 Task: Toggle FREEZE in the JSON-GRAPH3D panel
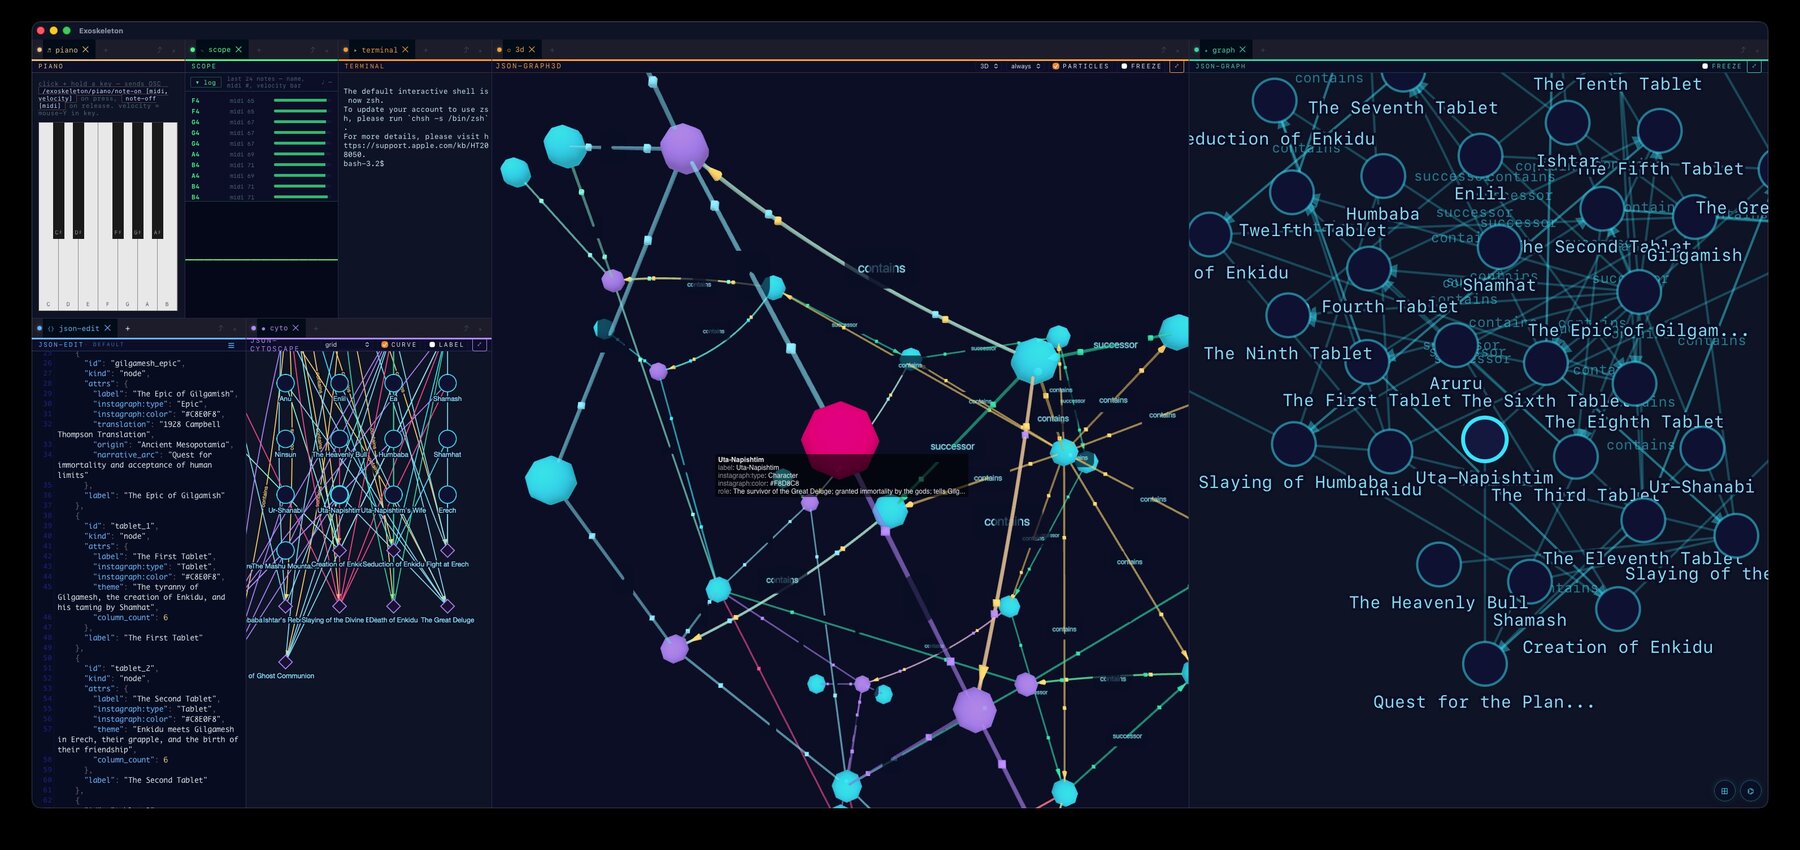point(1124,66)
